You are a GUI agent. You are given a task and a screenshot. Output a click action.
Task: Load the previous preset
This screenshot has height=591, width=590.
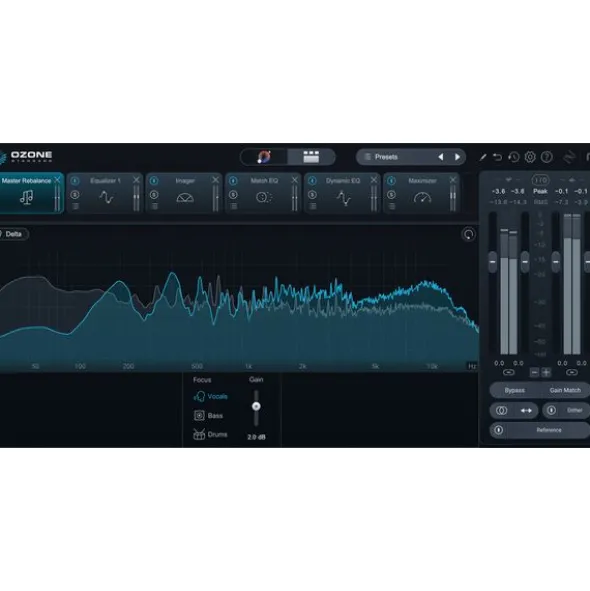click(x=440, y=157)
